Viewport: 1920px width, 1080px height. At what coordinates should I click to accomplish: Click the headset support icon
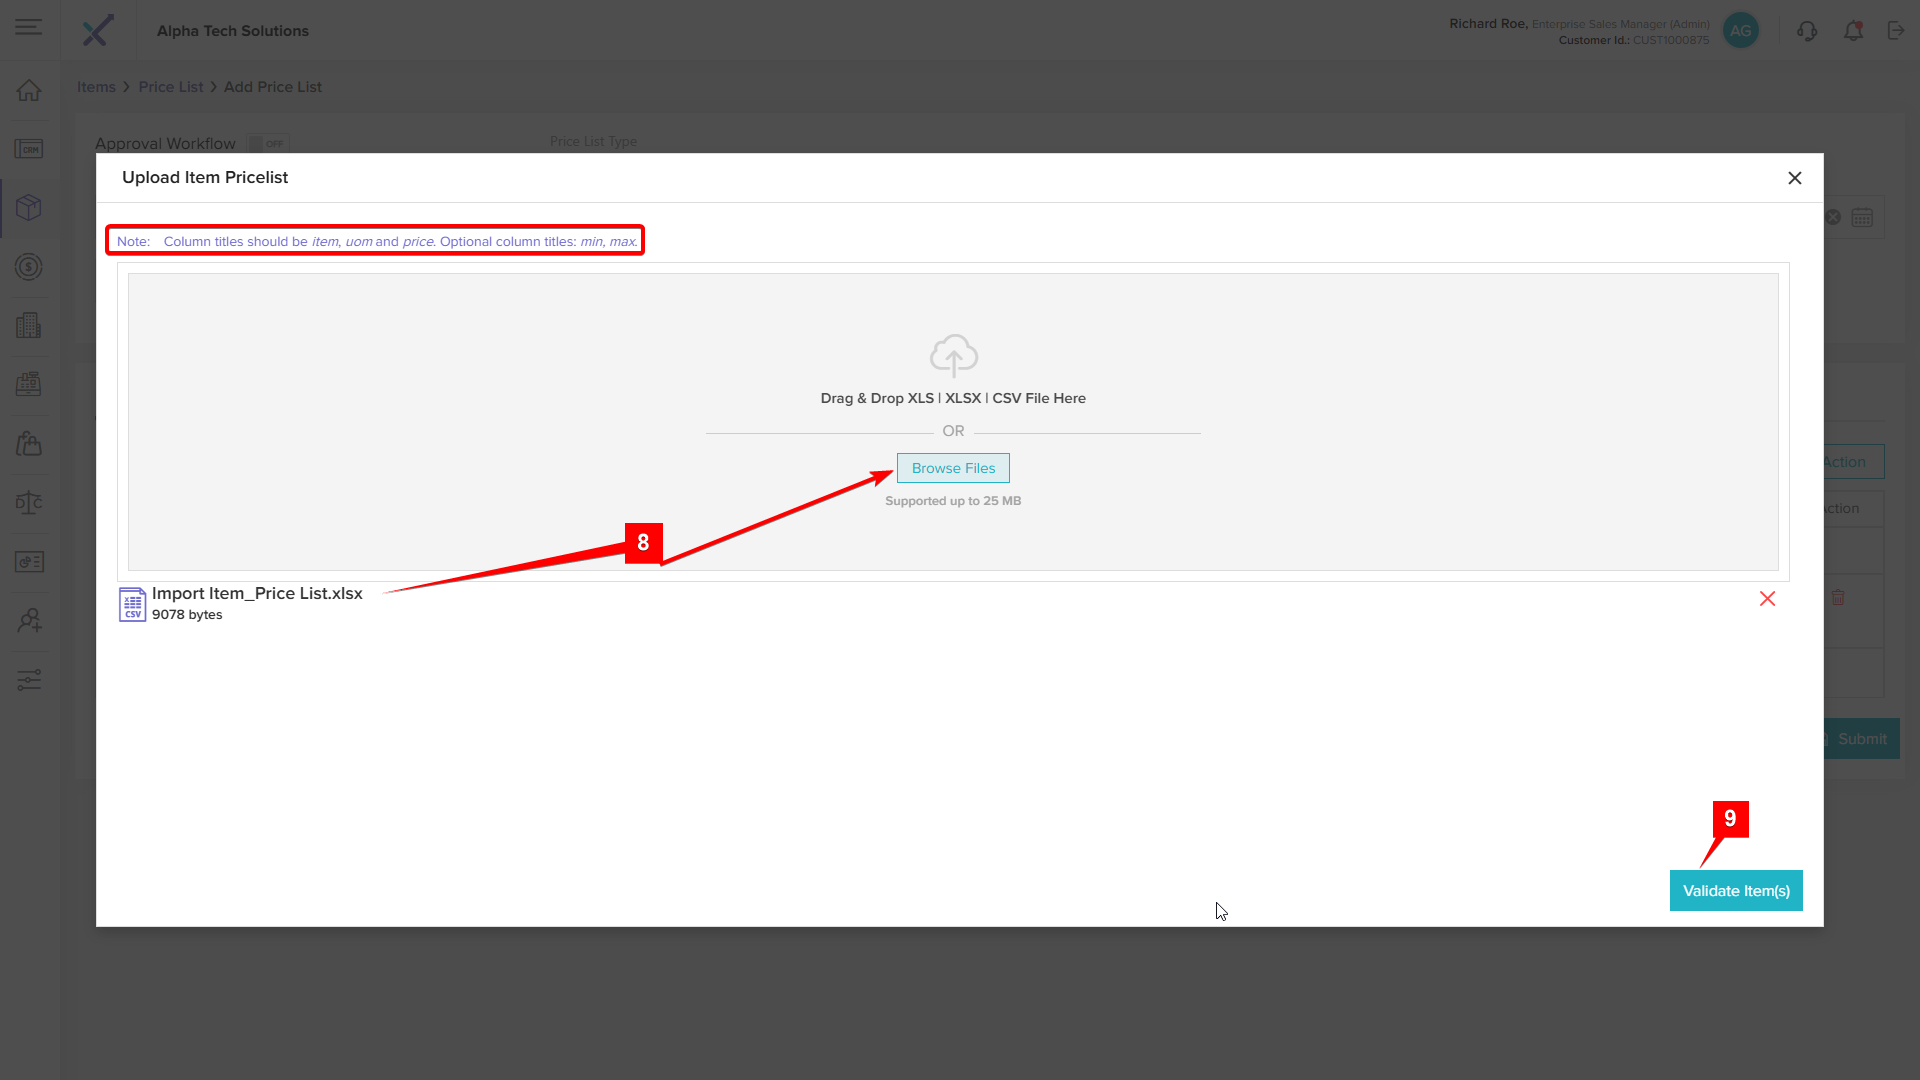pyautogui.click(x=1806, y=31)
